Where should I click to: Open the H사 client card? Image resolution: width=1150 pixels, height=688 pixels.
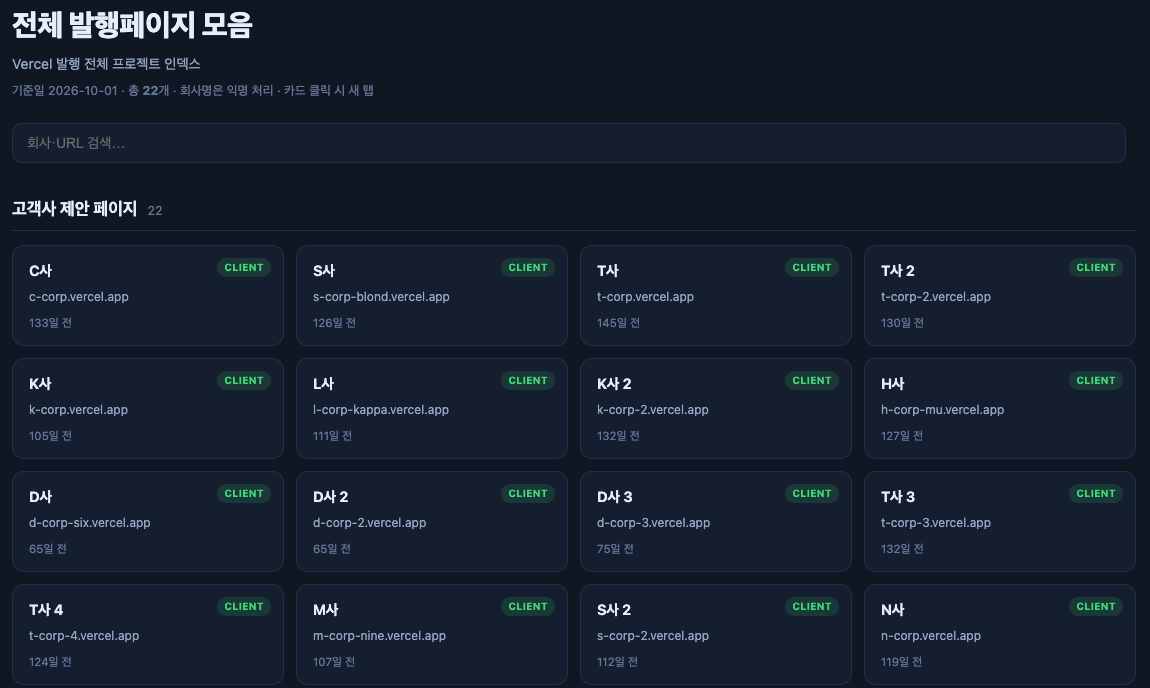(1000, 409)
